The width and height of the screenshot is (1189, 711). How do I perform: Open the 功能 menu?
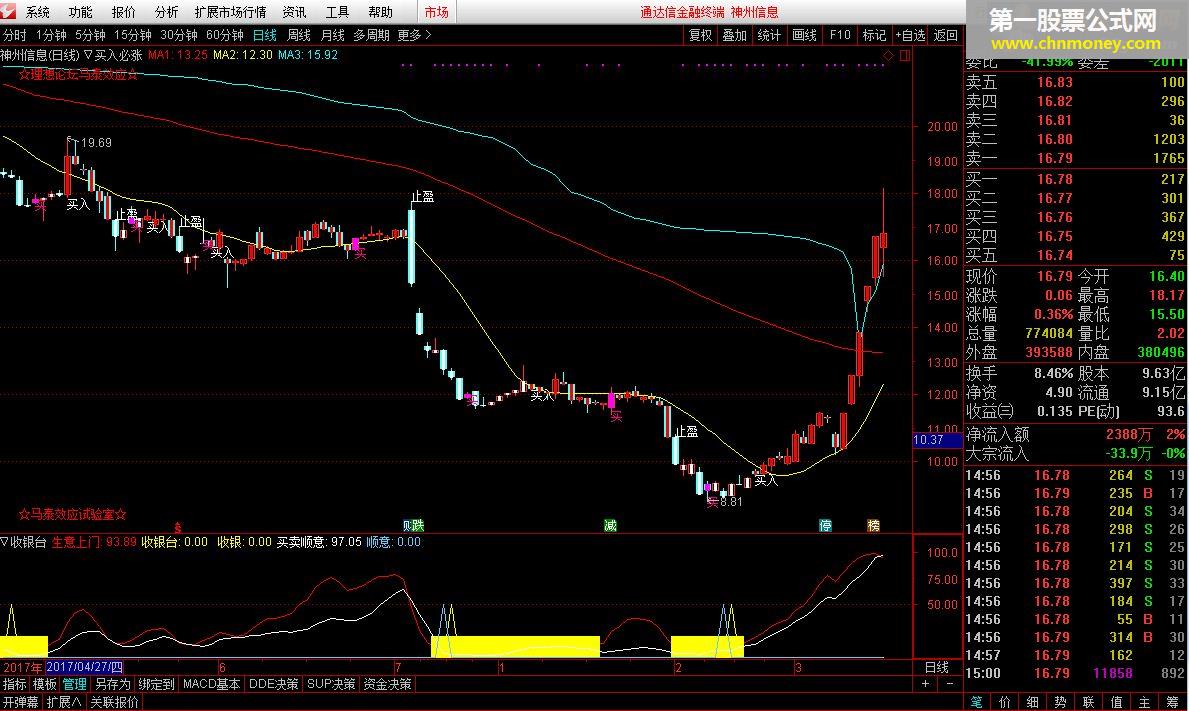pos(80,12)
